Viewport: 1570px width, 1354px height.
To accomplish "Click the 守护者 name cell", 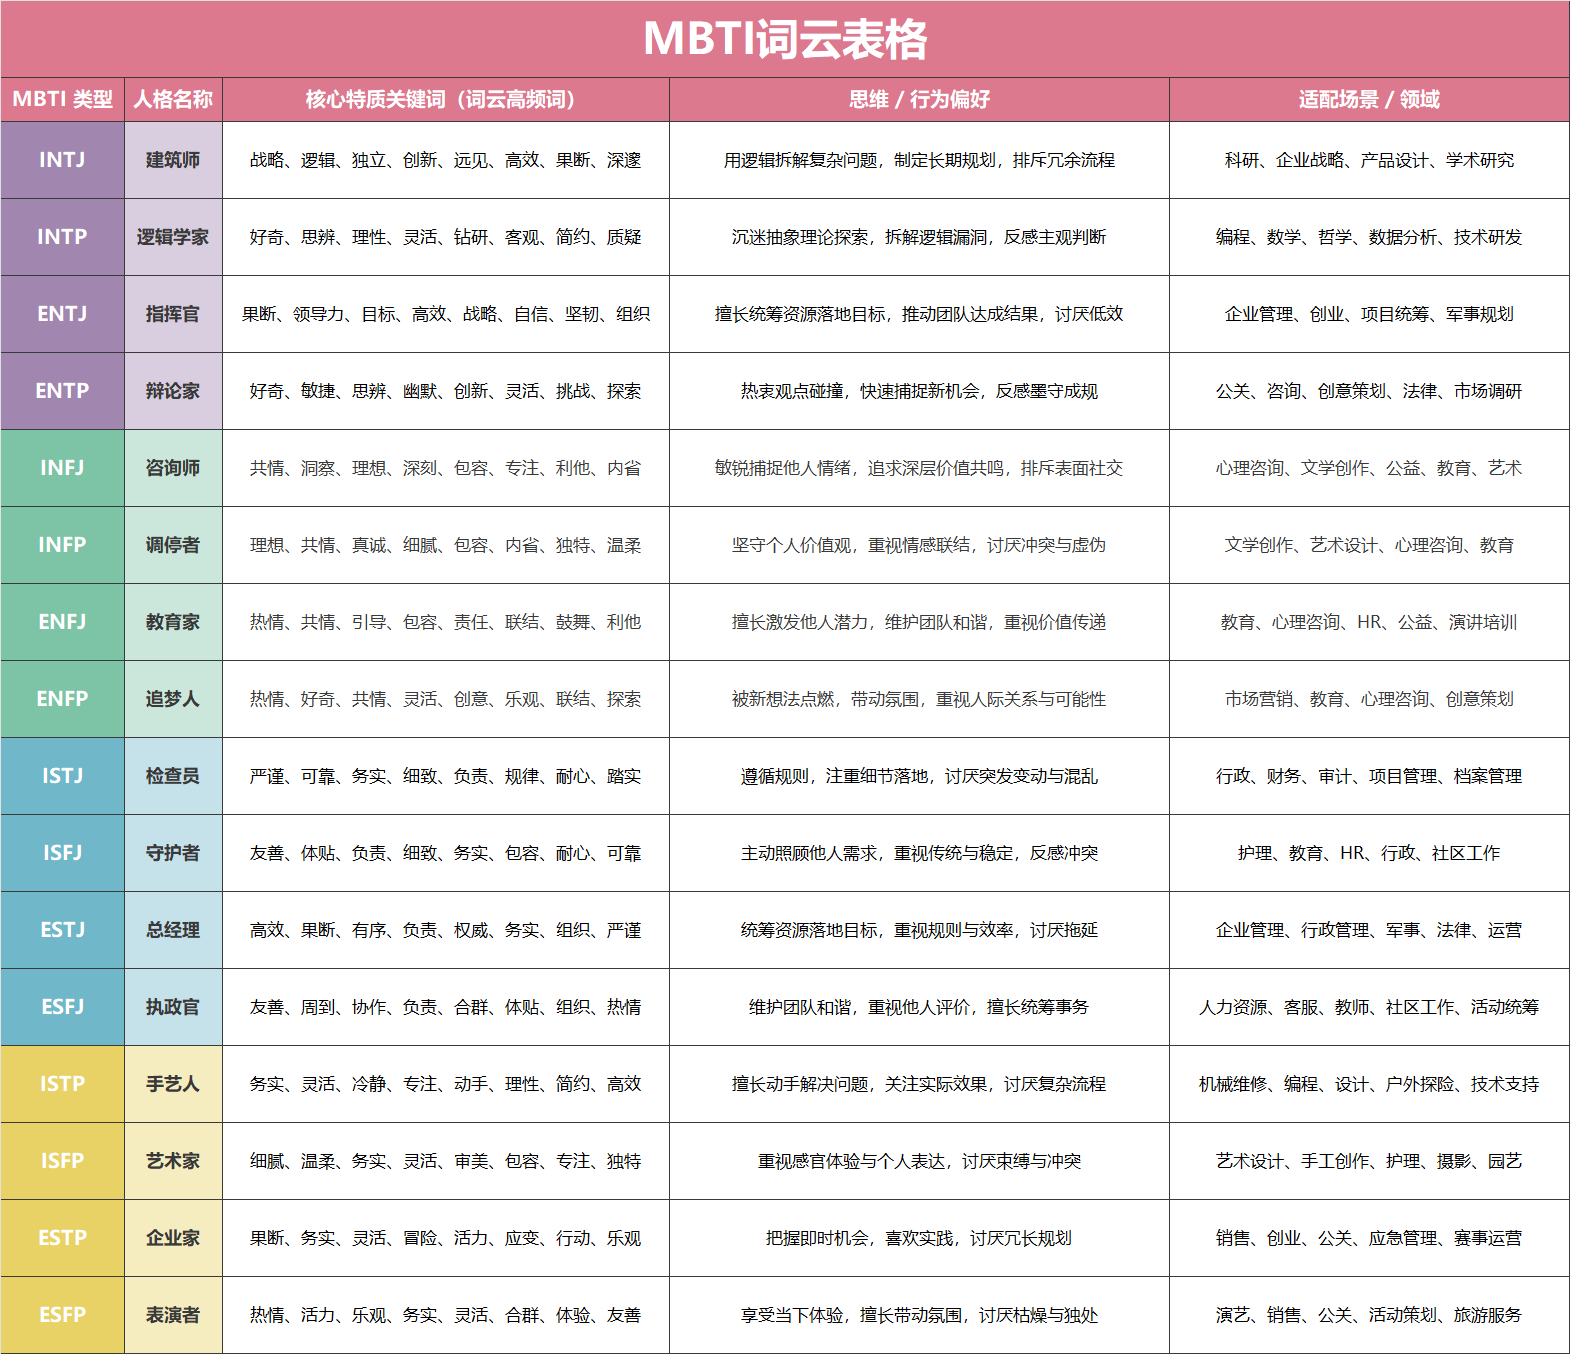I will click(x=173, y=853).
